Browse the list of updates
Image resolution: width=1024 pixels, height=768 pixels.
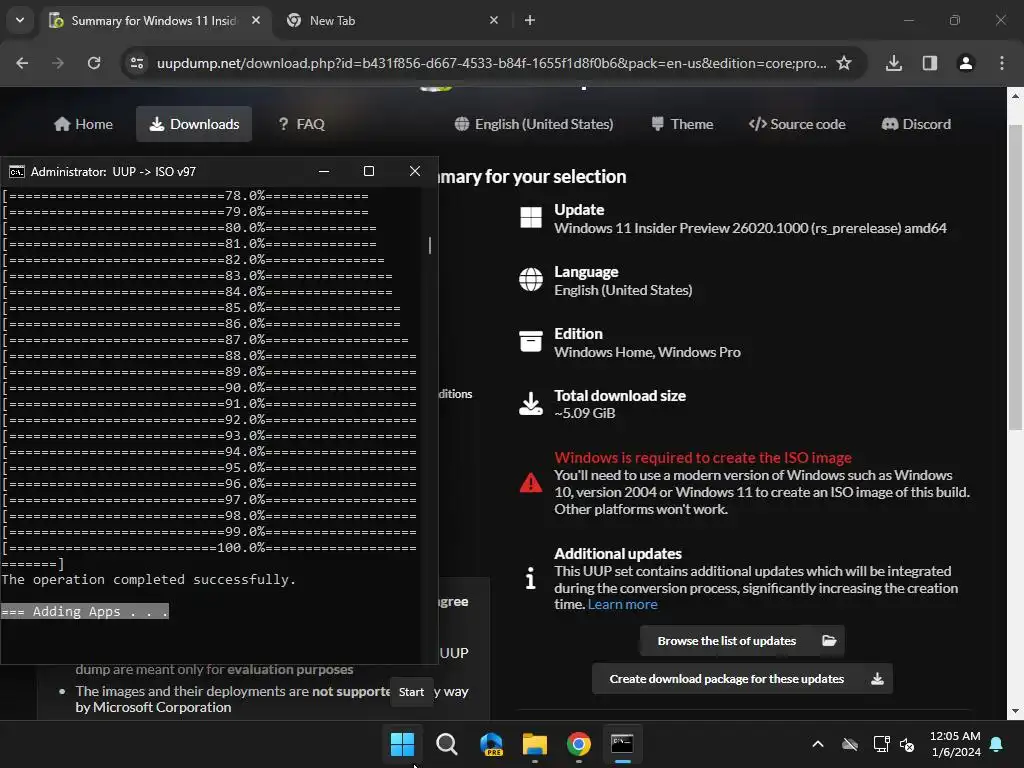(742, 641)
